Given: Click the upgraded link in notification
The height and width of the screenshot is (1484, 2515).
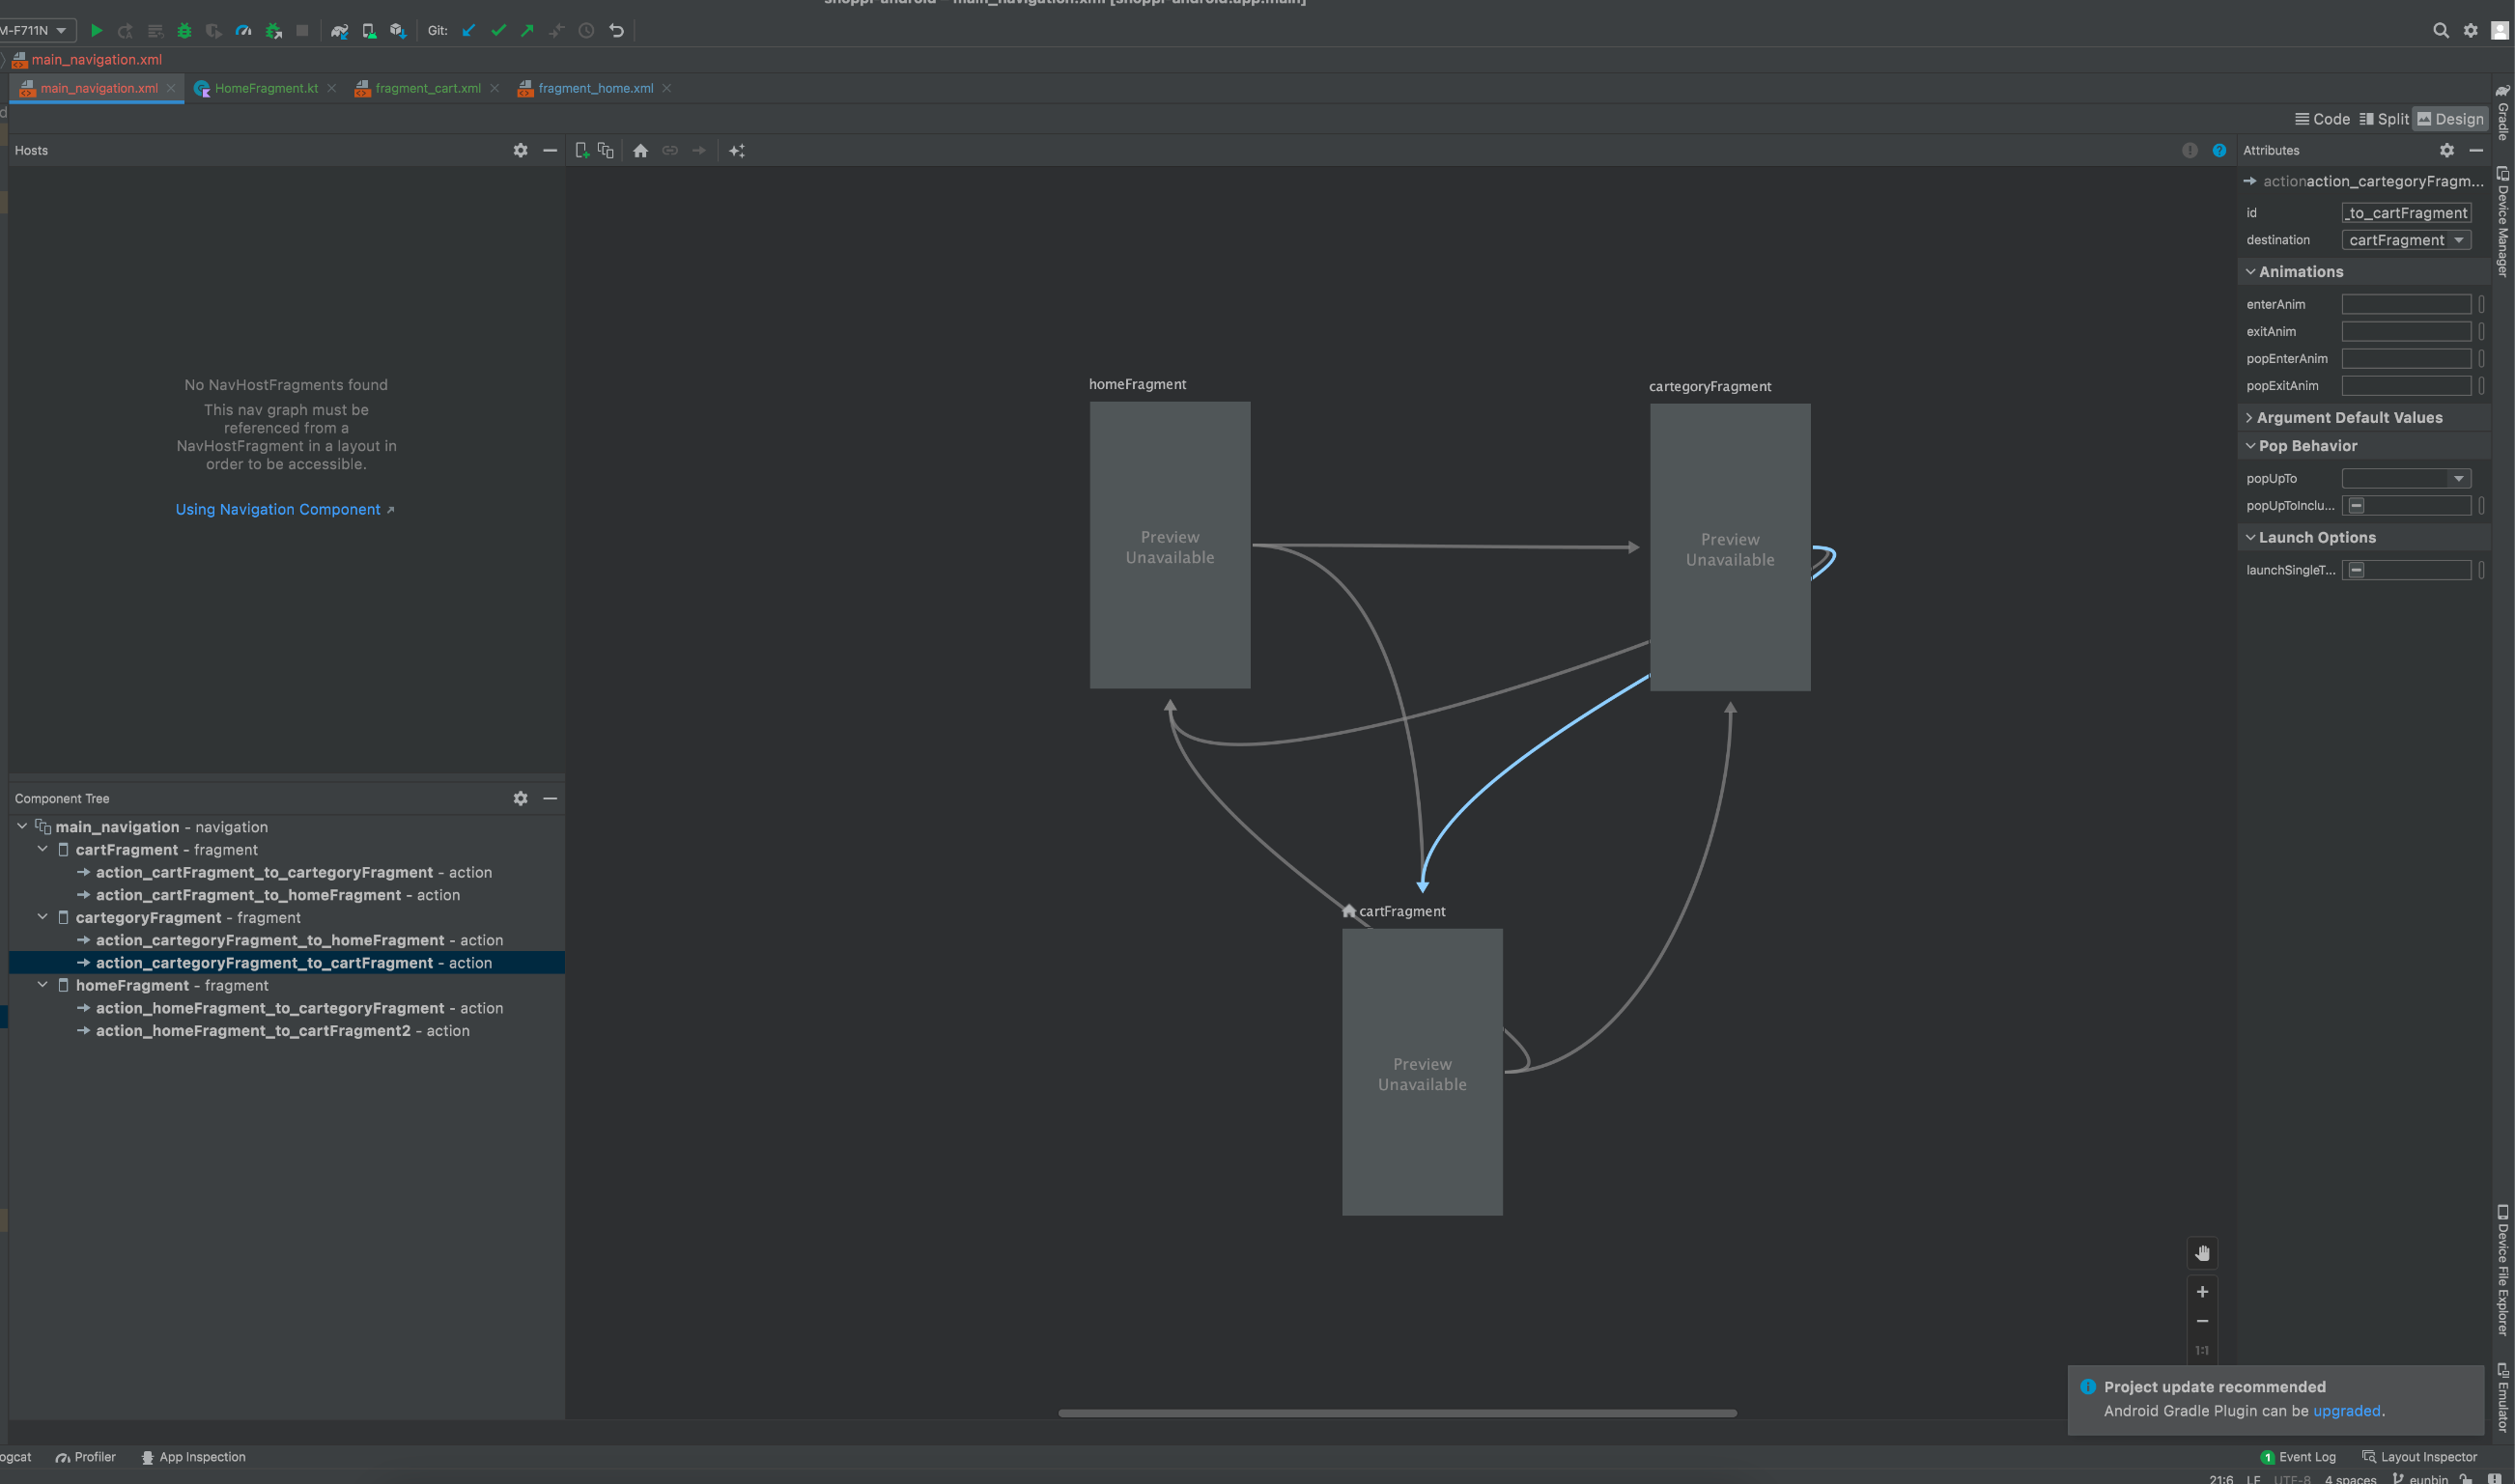Looking at the screenshot, I should point(2345,1411).
